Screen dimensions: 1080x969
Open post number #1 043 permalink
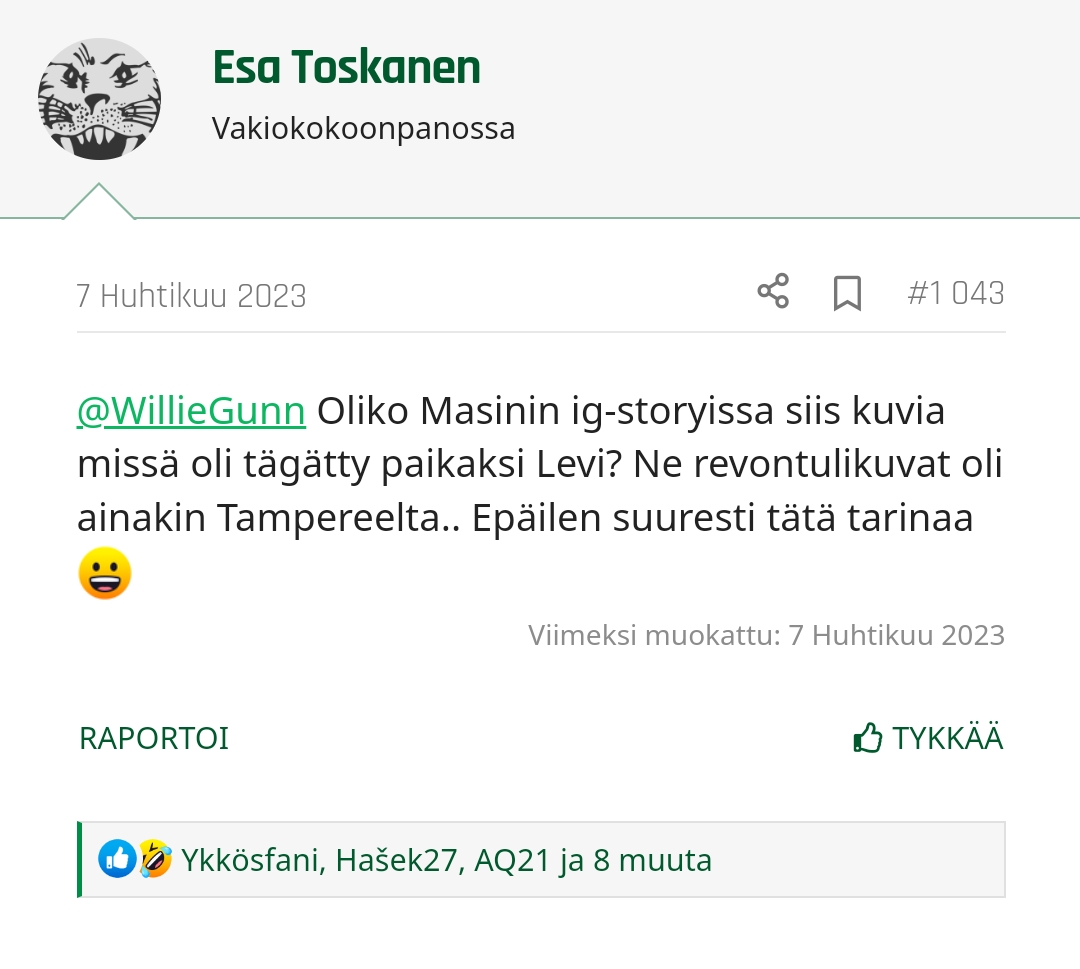point(956,293)
